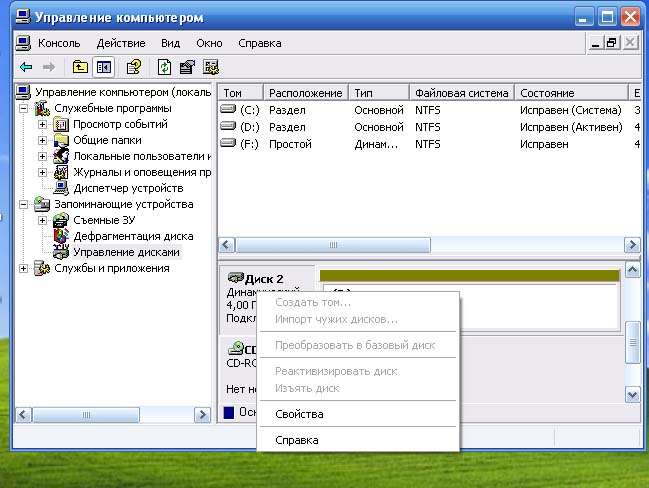The width and height of the screenshot is (649, 488).
Task: Open the Действие menu in the menu bar
Action: tap(120, 43)
